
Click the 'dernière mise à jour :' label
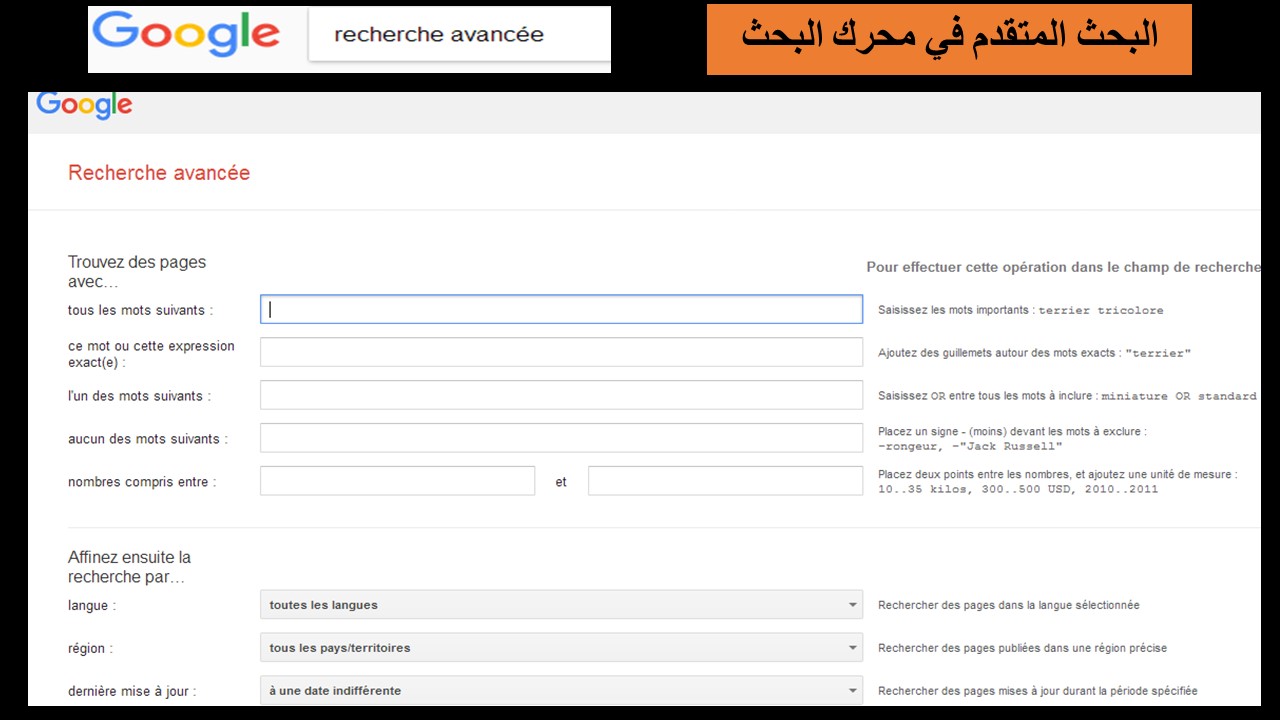pos(132,692)
